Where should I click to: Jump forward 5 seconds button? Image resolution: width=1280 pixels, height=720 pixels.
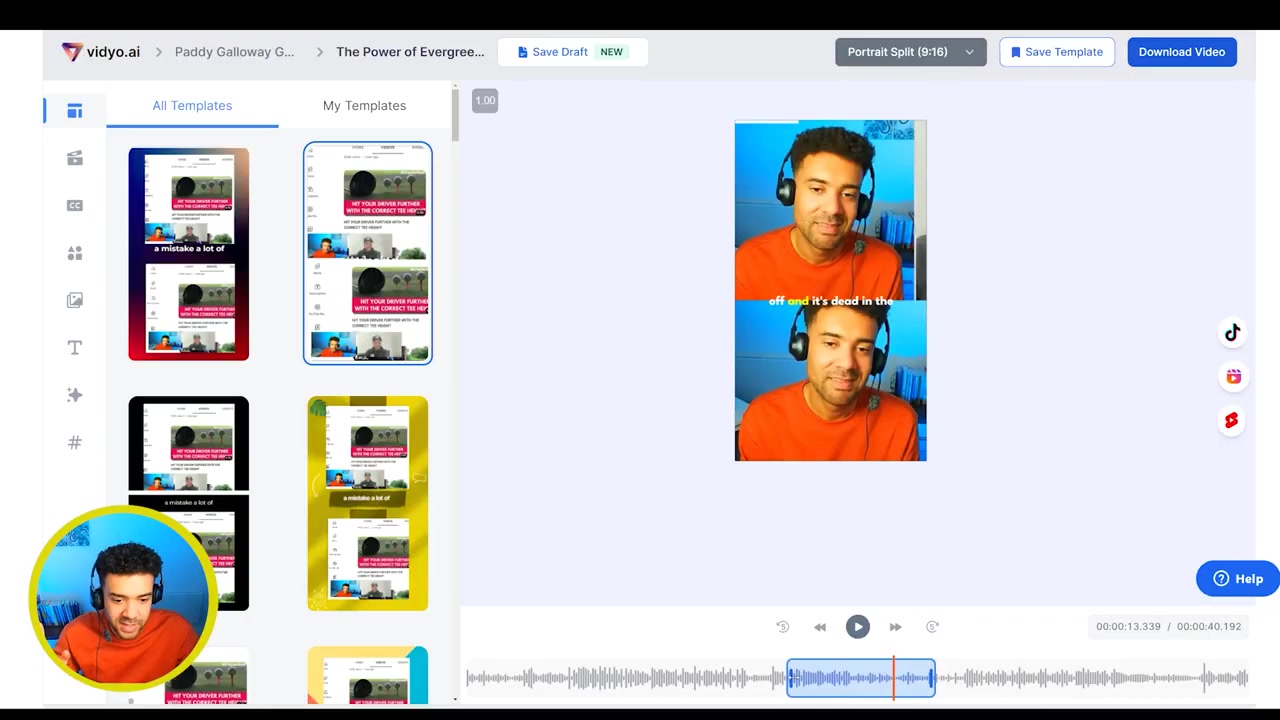932,627
